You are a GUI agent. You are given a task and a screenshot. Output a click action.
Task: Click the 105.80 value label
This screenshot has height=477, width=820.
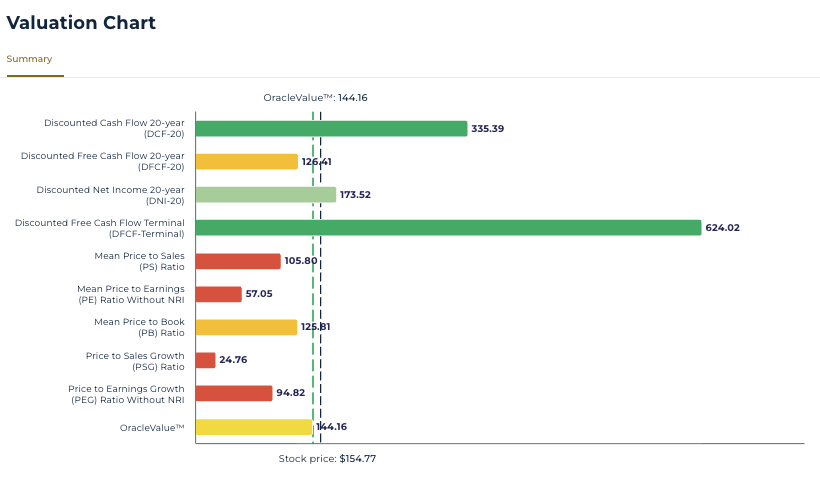point(301,260)
